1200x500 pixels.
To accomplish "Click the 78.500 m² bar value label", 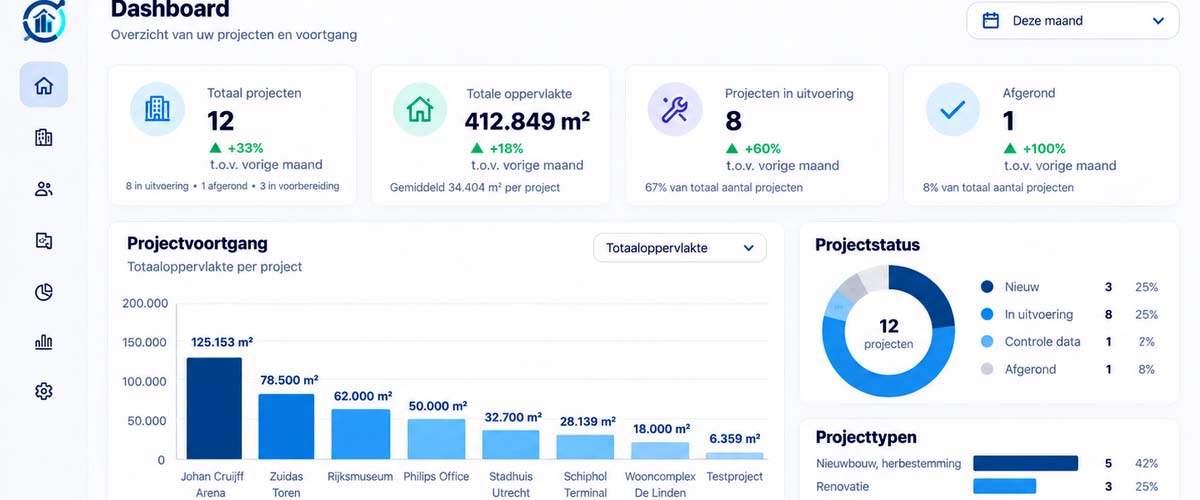I will coord(289,380).
